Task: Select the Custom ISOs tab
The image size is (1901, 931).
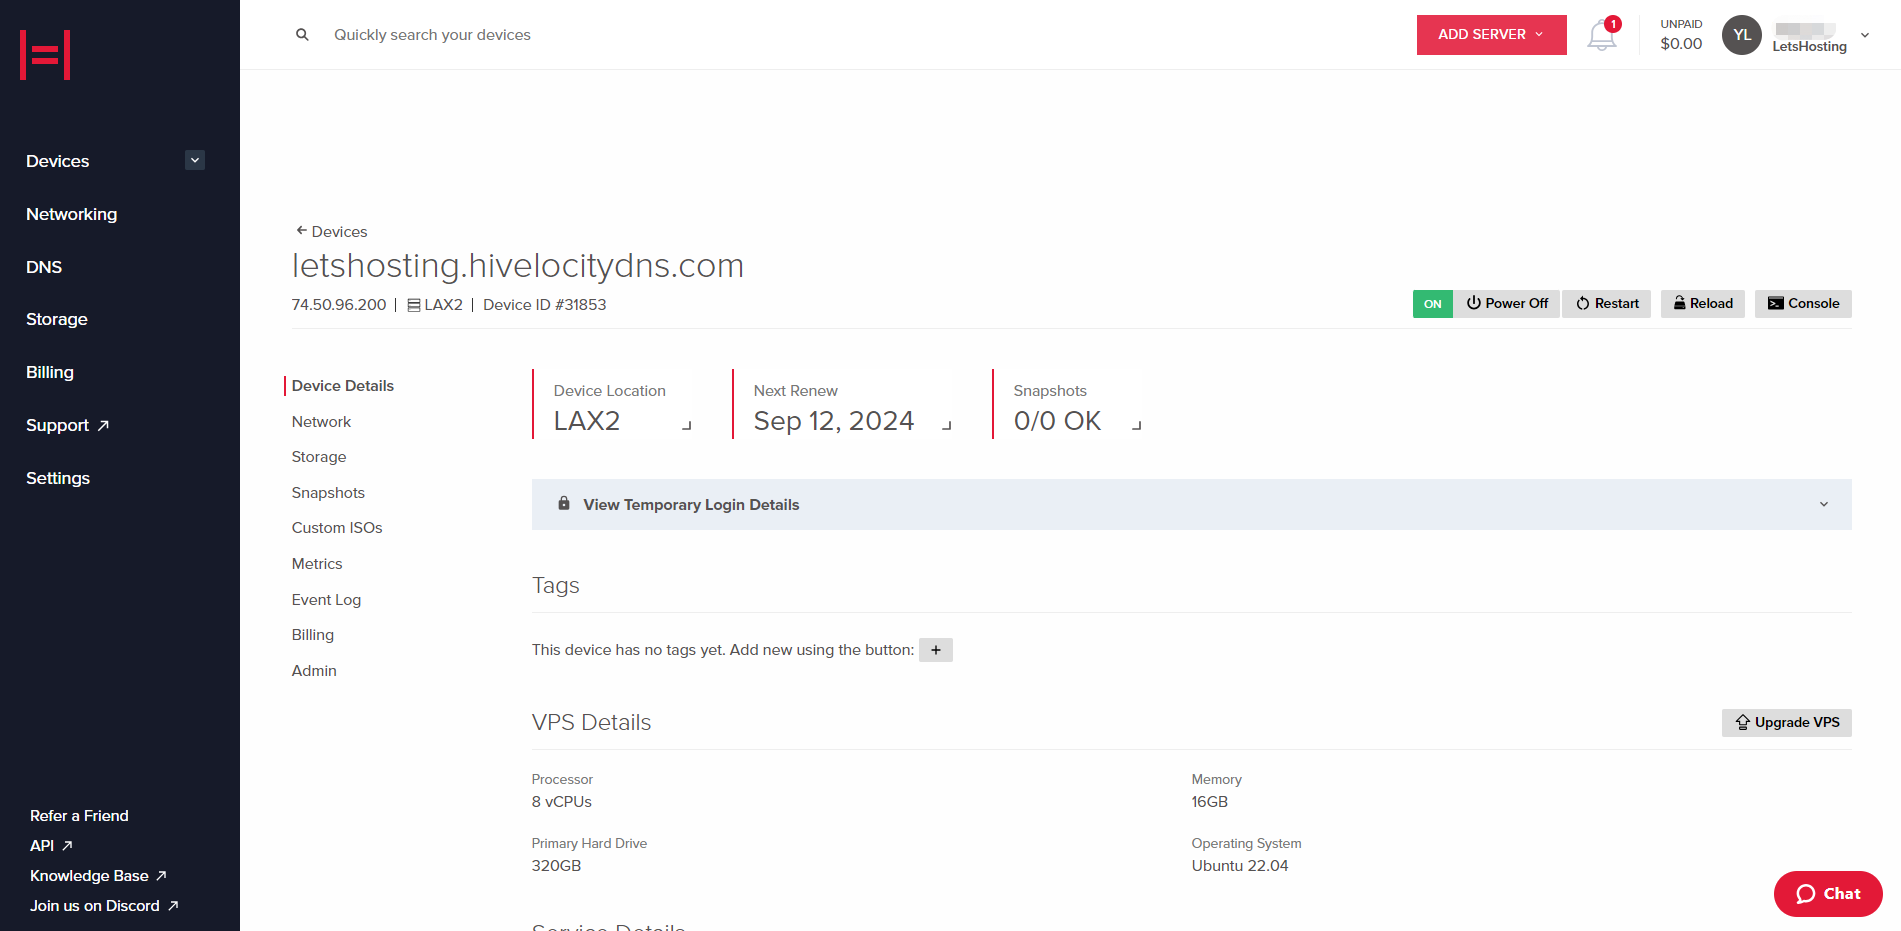Action: tap(337, 528)
